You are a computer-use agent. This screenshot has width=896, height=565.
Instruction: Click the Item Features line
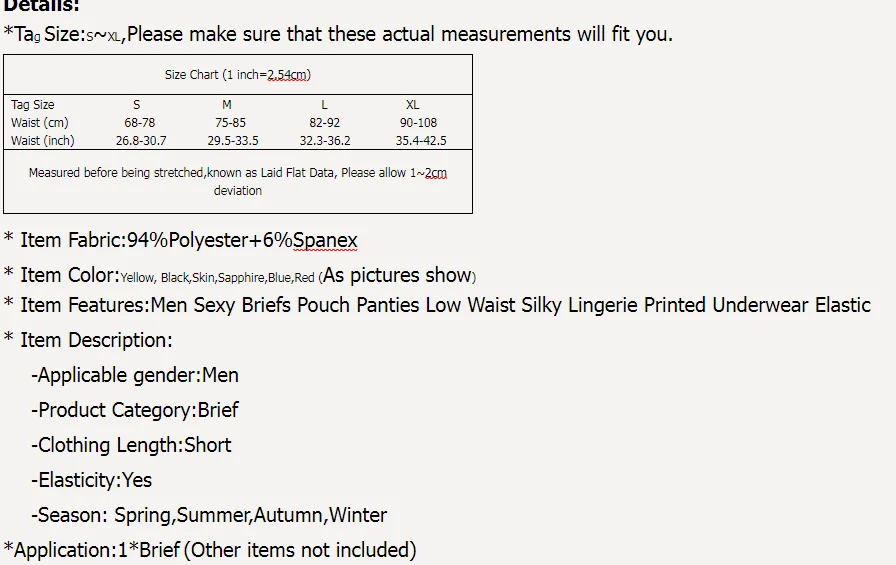[437, 305]
